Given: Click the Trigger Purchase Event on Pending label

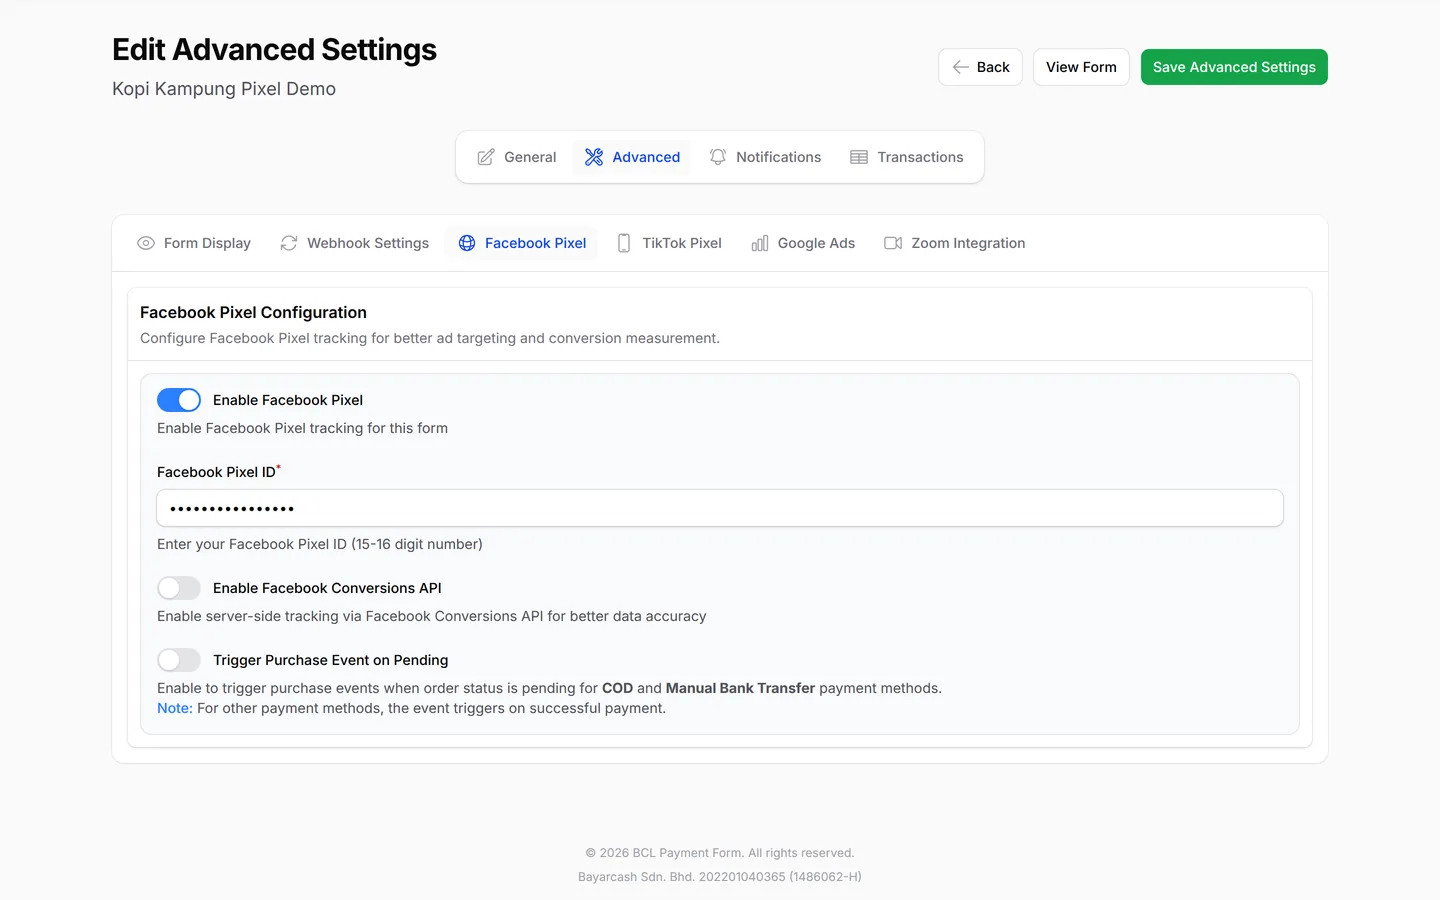Looking at the screenshot, I should 330,660.
